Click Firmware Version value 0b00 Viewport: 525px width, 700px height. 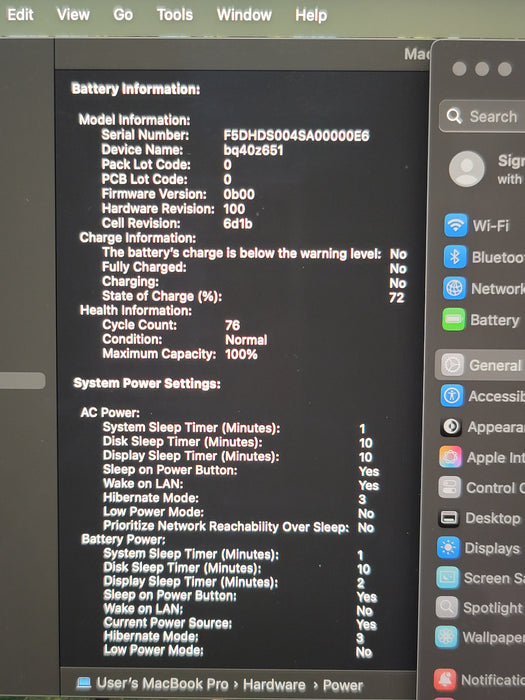pyautogui.click(x=239, y=194)
